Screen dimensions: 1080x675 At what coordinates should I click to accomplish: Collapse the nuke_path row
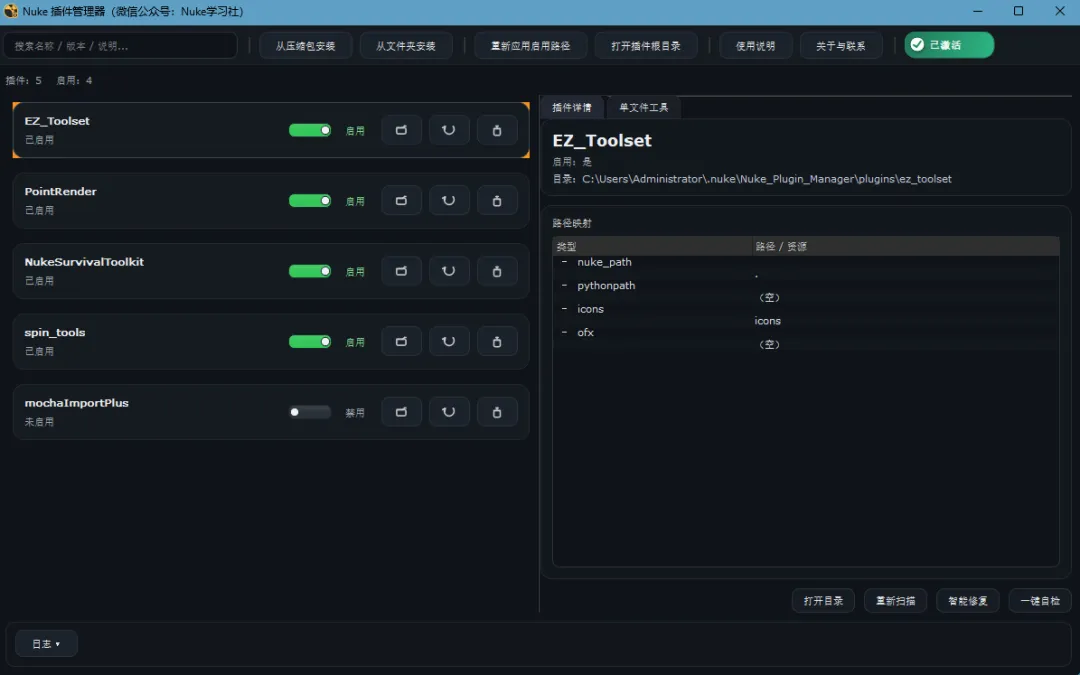pos(564,262)
